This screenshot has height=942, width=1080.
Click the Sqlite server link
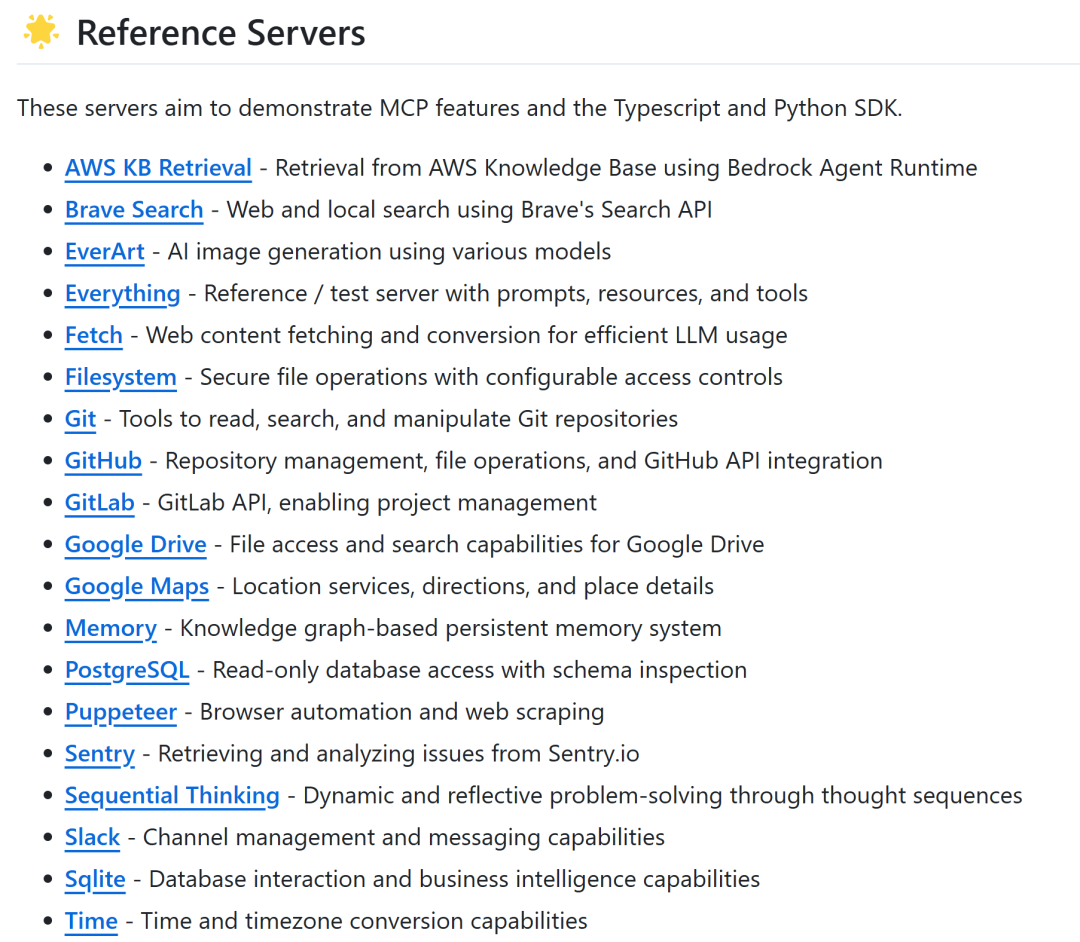(95, 879)
